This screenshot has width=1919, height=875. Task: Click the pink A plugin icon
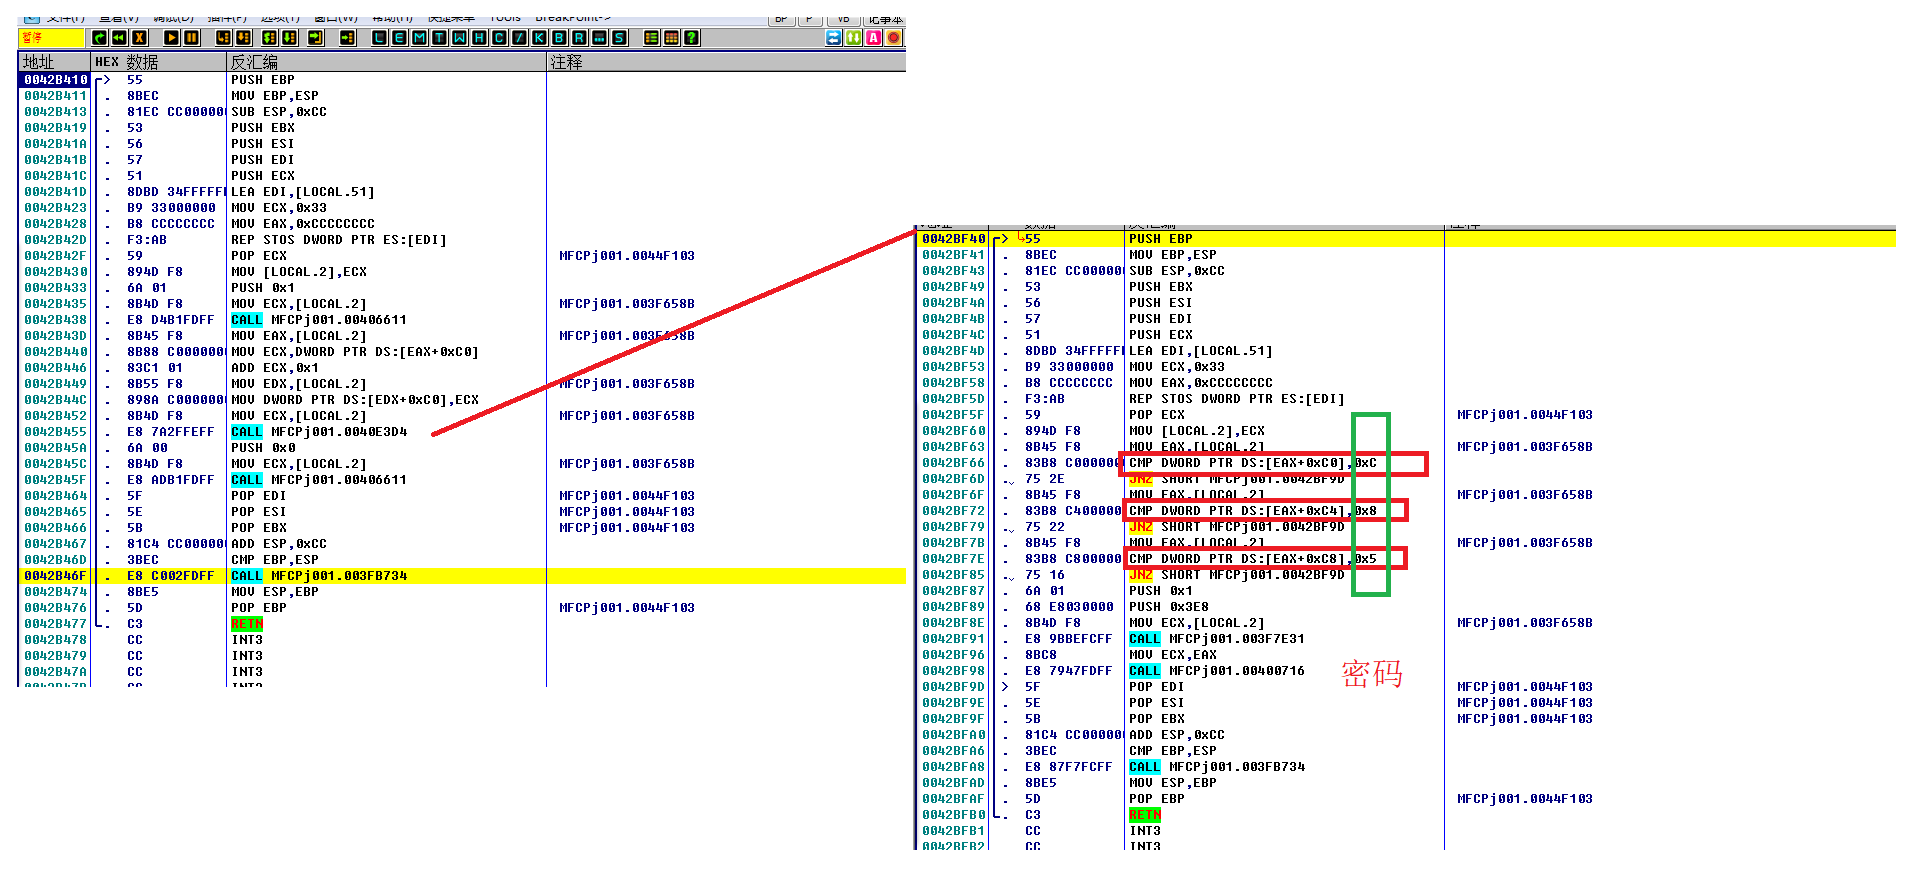click(873, 38)
